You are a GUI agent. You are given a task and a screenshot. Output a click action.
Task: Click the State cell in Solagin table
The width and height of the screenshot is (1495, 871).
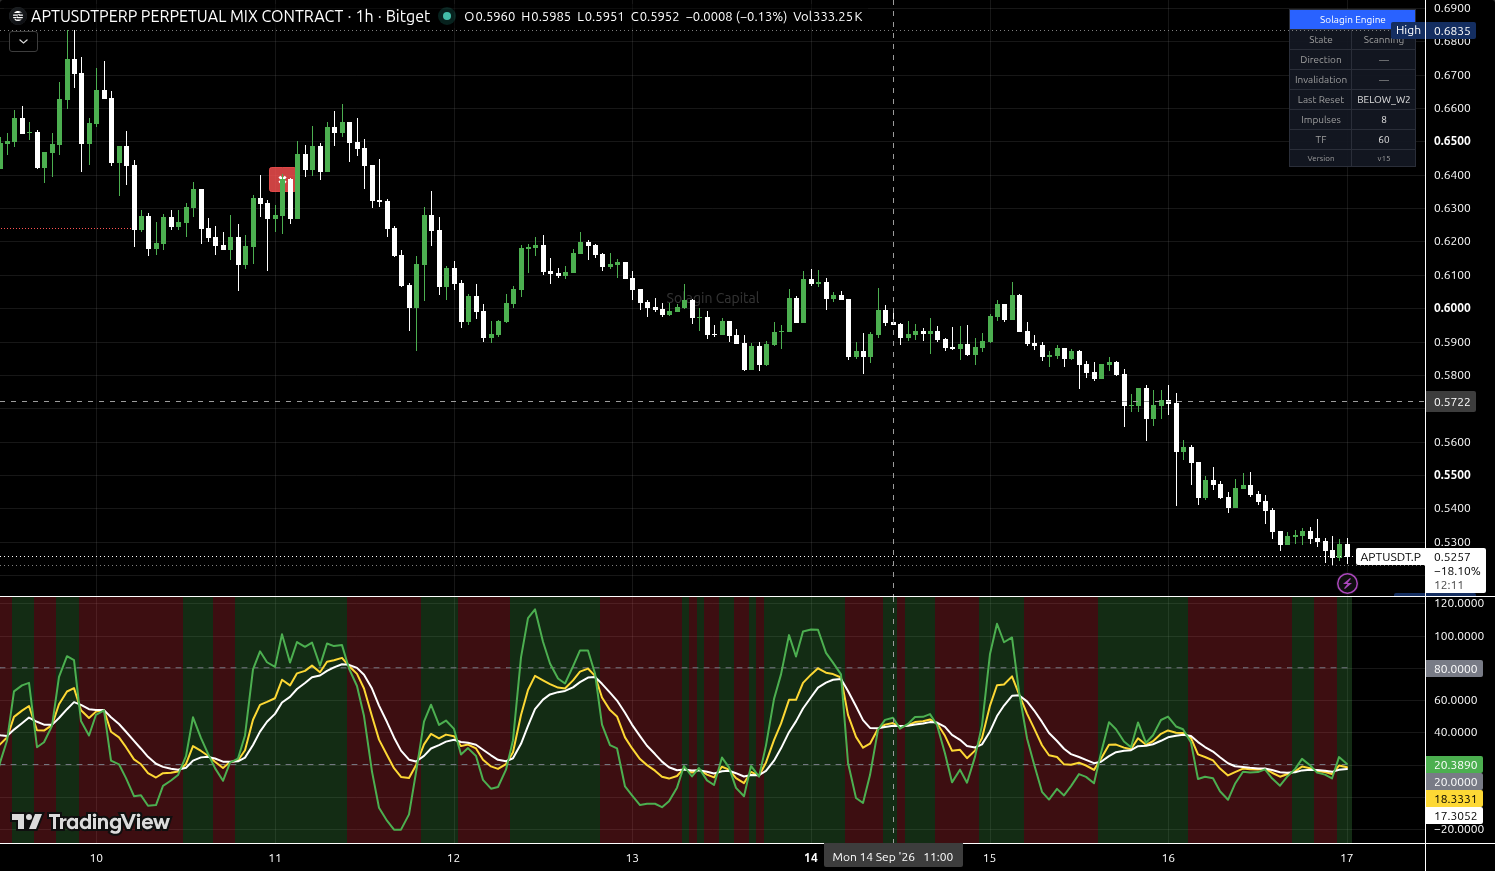coord(1320,40)
